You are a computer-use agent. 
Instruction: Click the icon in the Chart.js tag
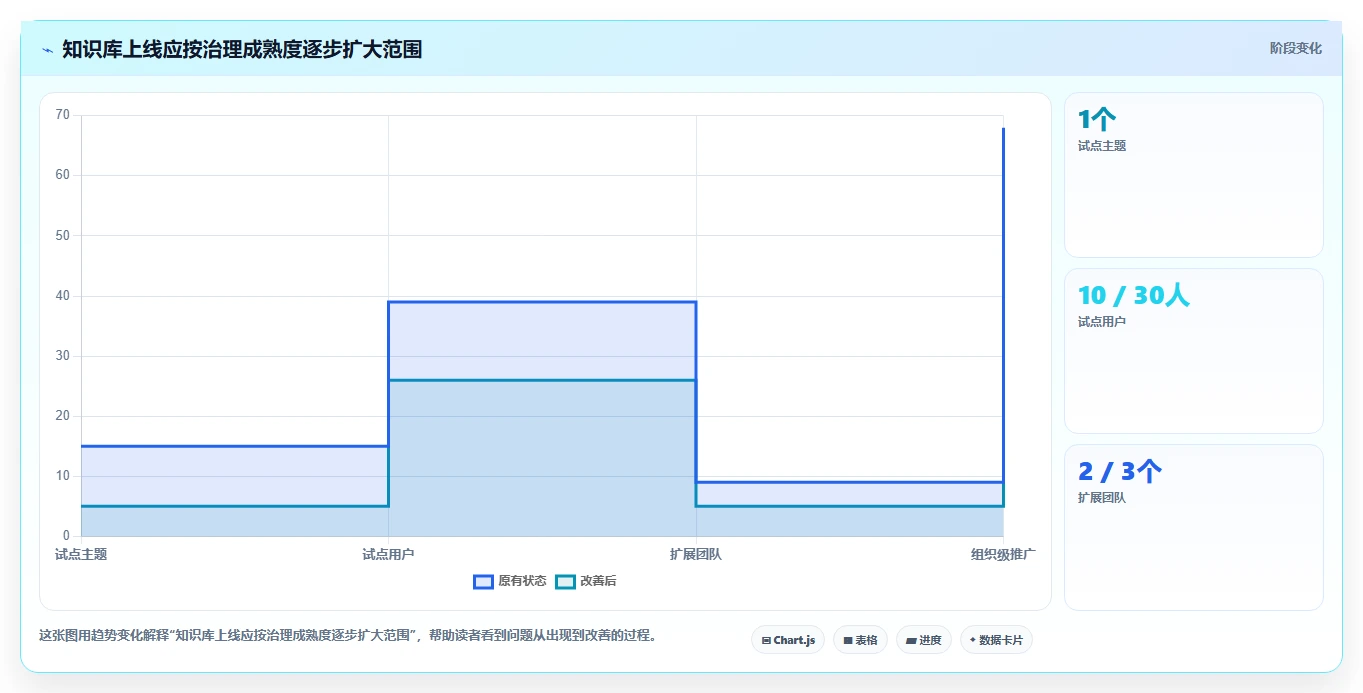766,640
